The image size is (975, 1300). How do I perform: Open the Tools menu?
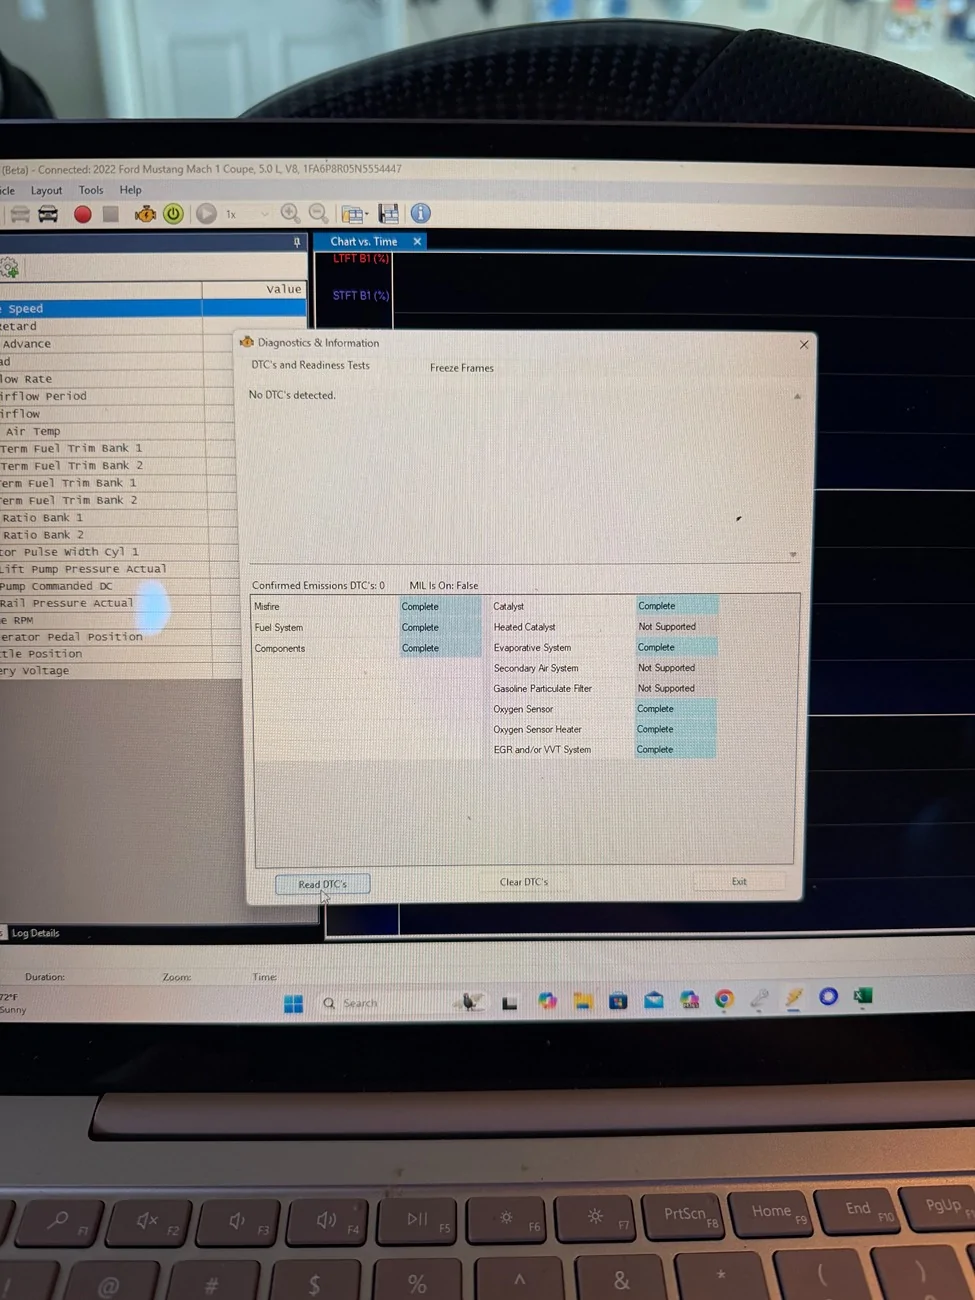click(x=91, y=190)
